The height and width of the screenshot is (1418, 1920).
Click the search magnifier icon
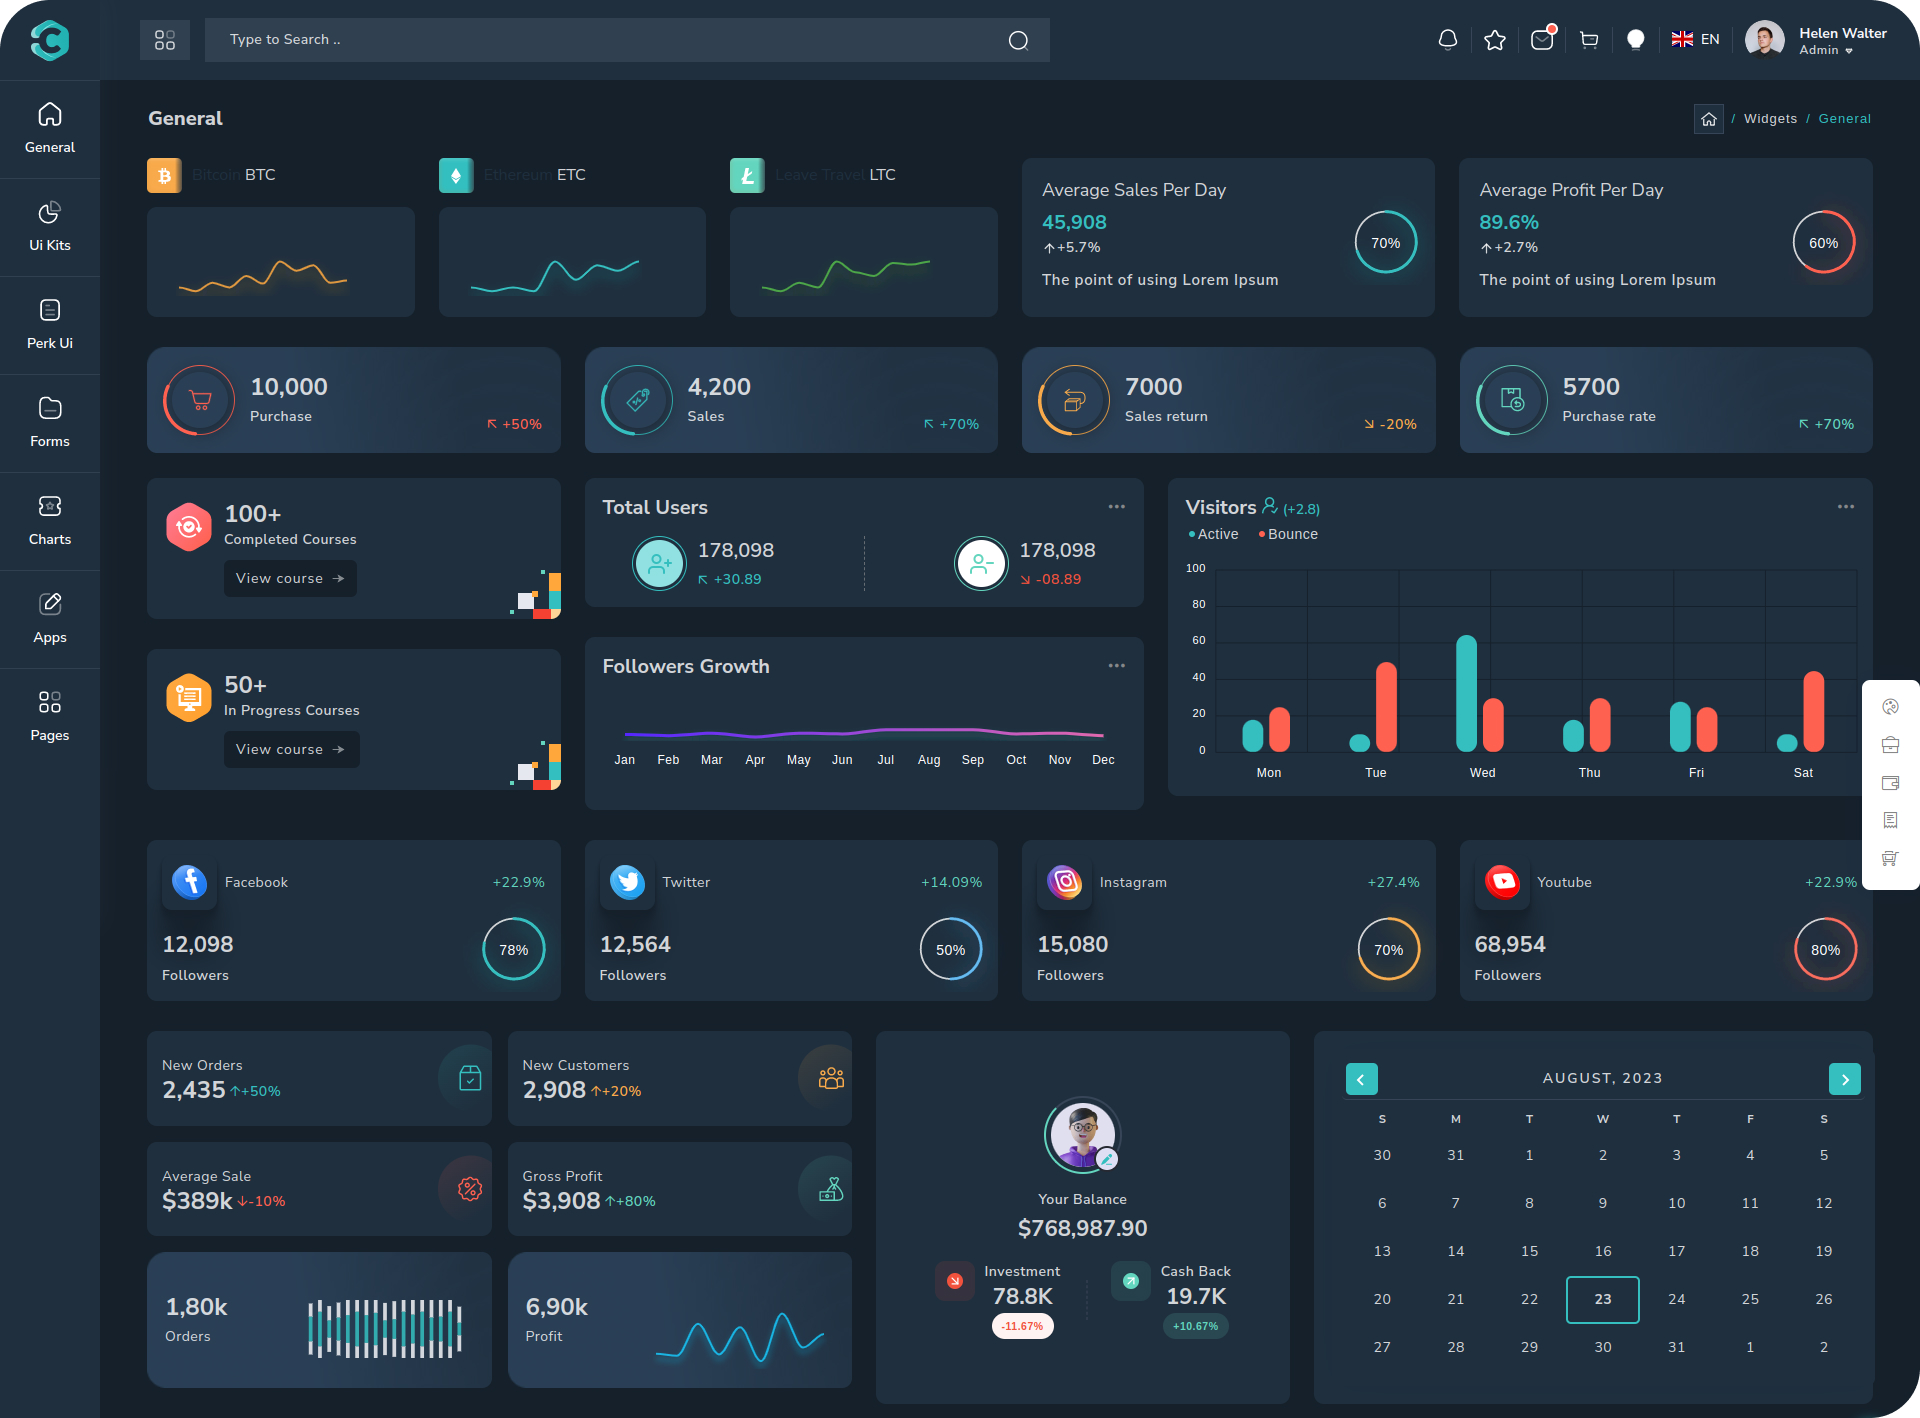click(x=1018, y=40)
